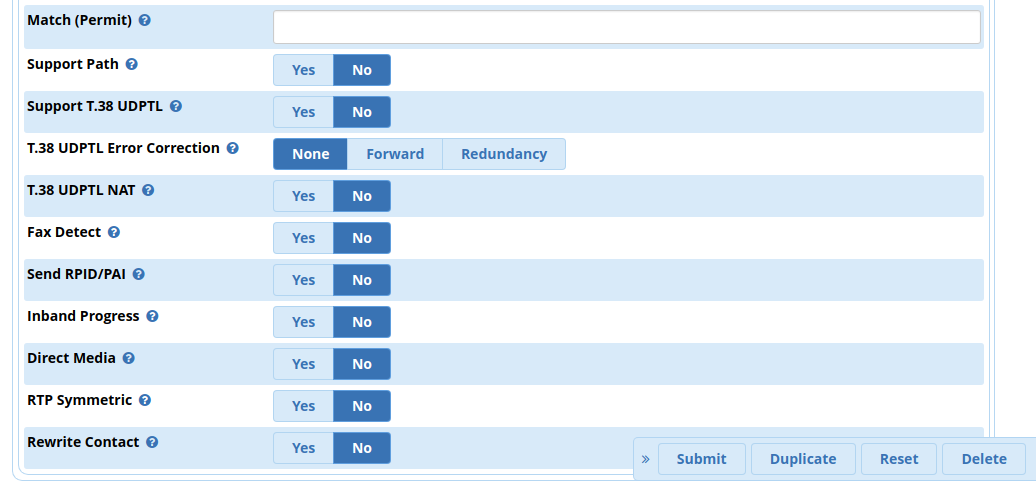Image resolution: width=1036 pixels, height=483 pixels.
Task: Click the Duplicate button
Action: pyautogui.click(x=803, y=459)
